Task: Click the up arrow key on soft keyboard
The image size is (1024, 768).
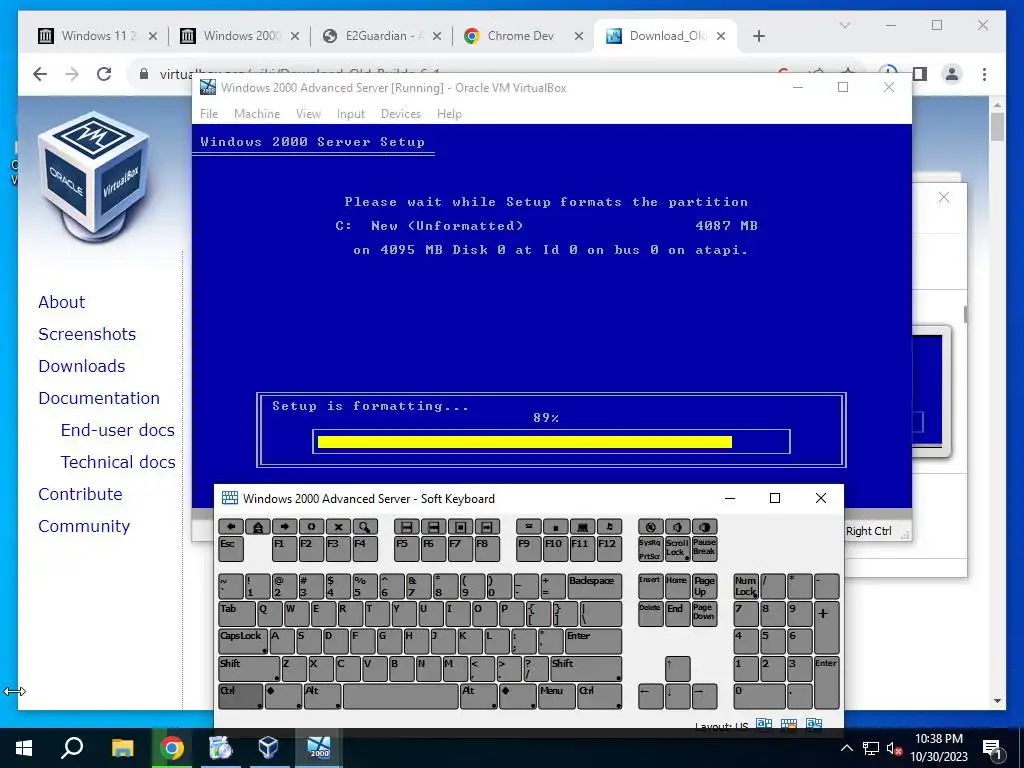Action: click(x=677, y=669)
